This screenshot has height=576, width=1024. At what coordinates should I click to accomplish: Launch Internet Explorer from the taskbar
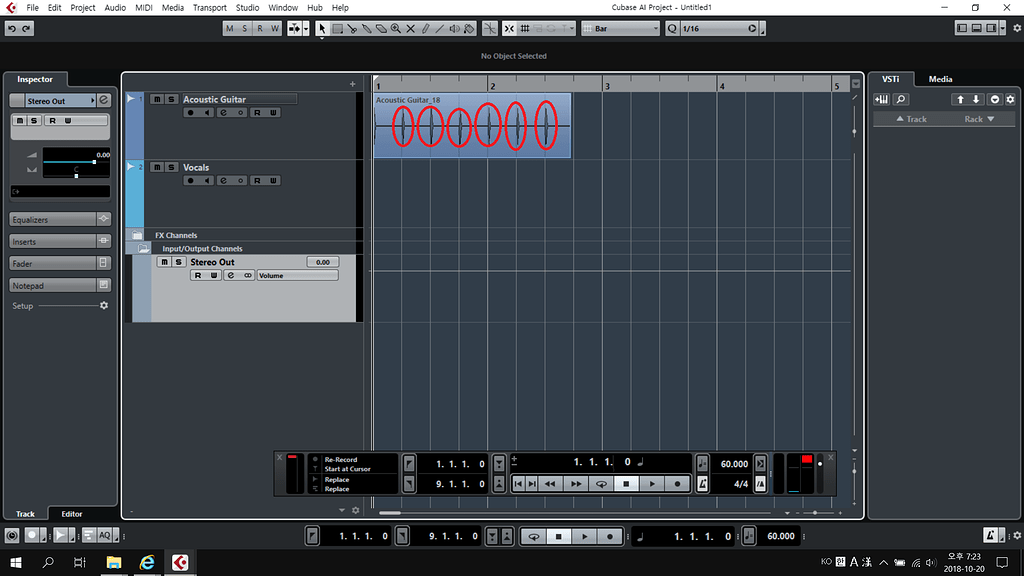[146, 562]
